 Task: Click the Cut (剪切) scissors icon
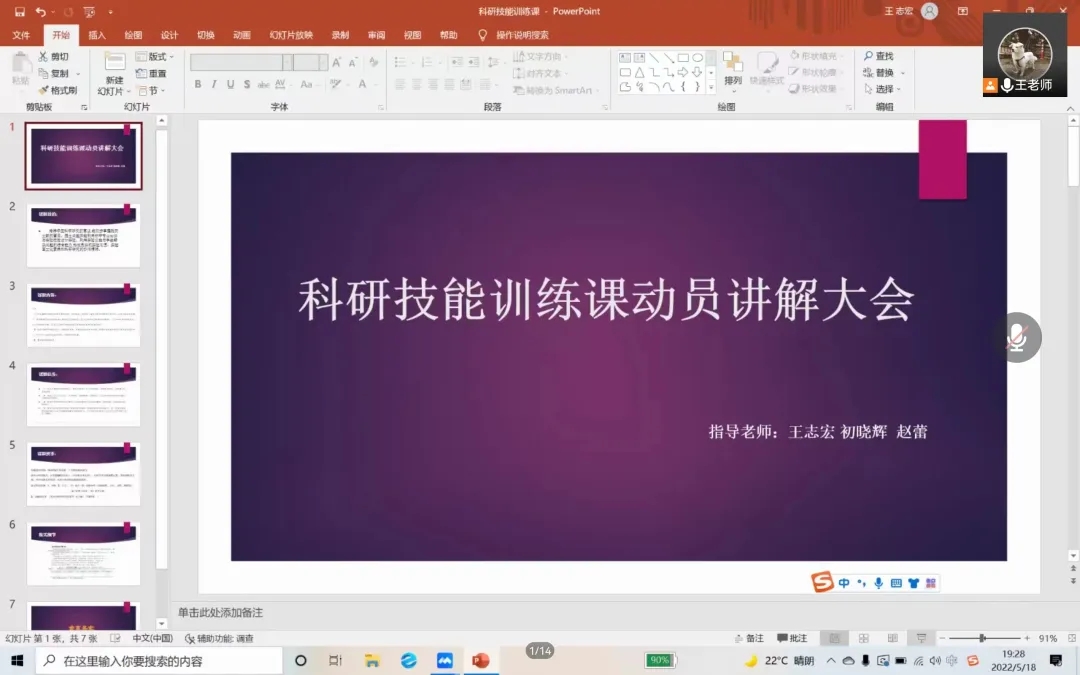pos(44,57)
